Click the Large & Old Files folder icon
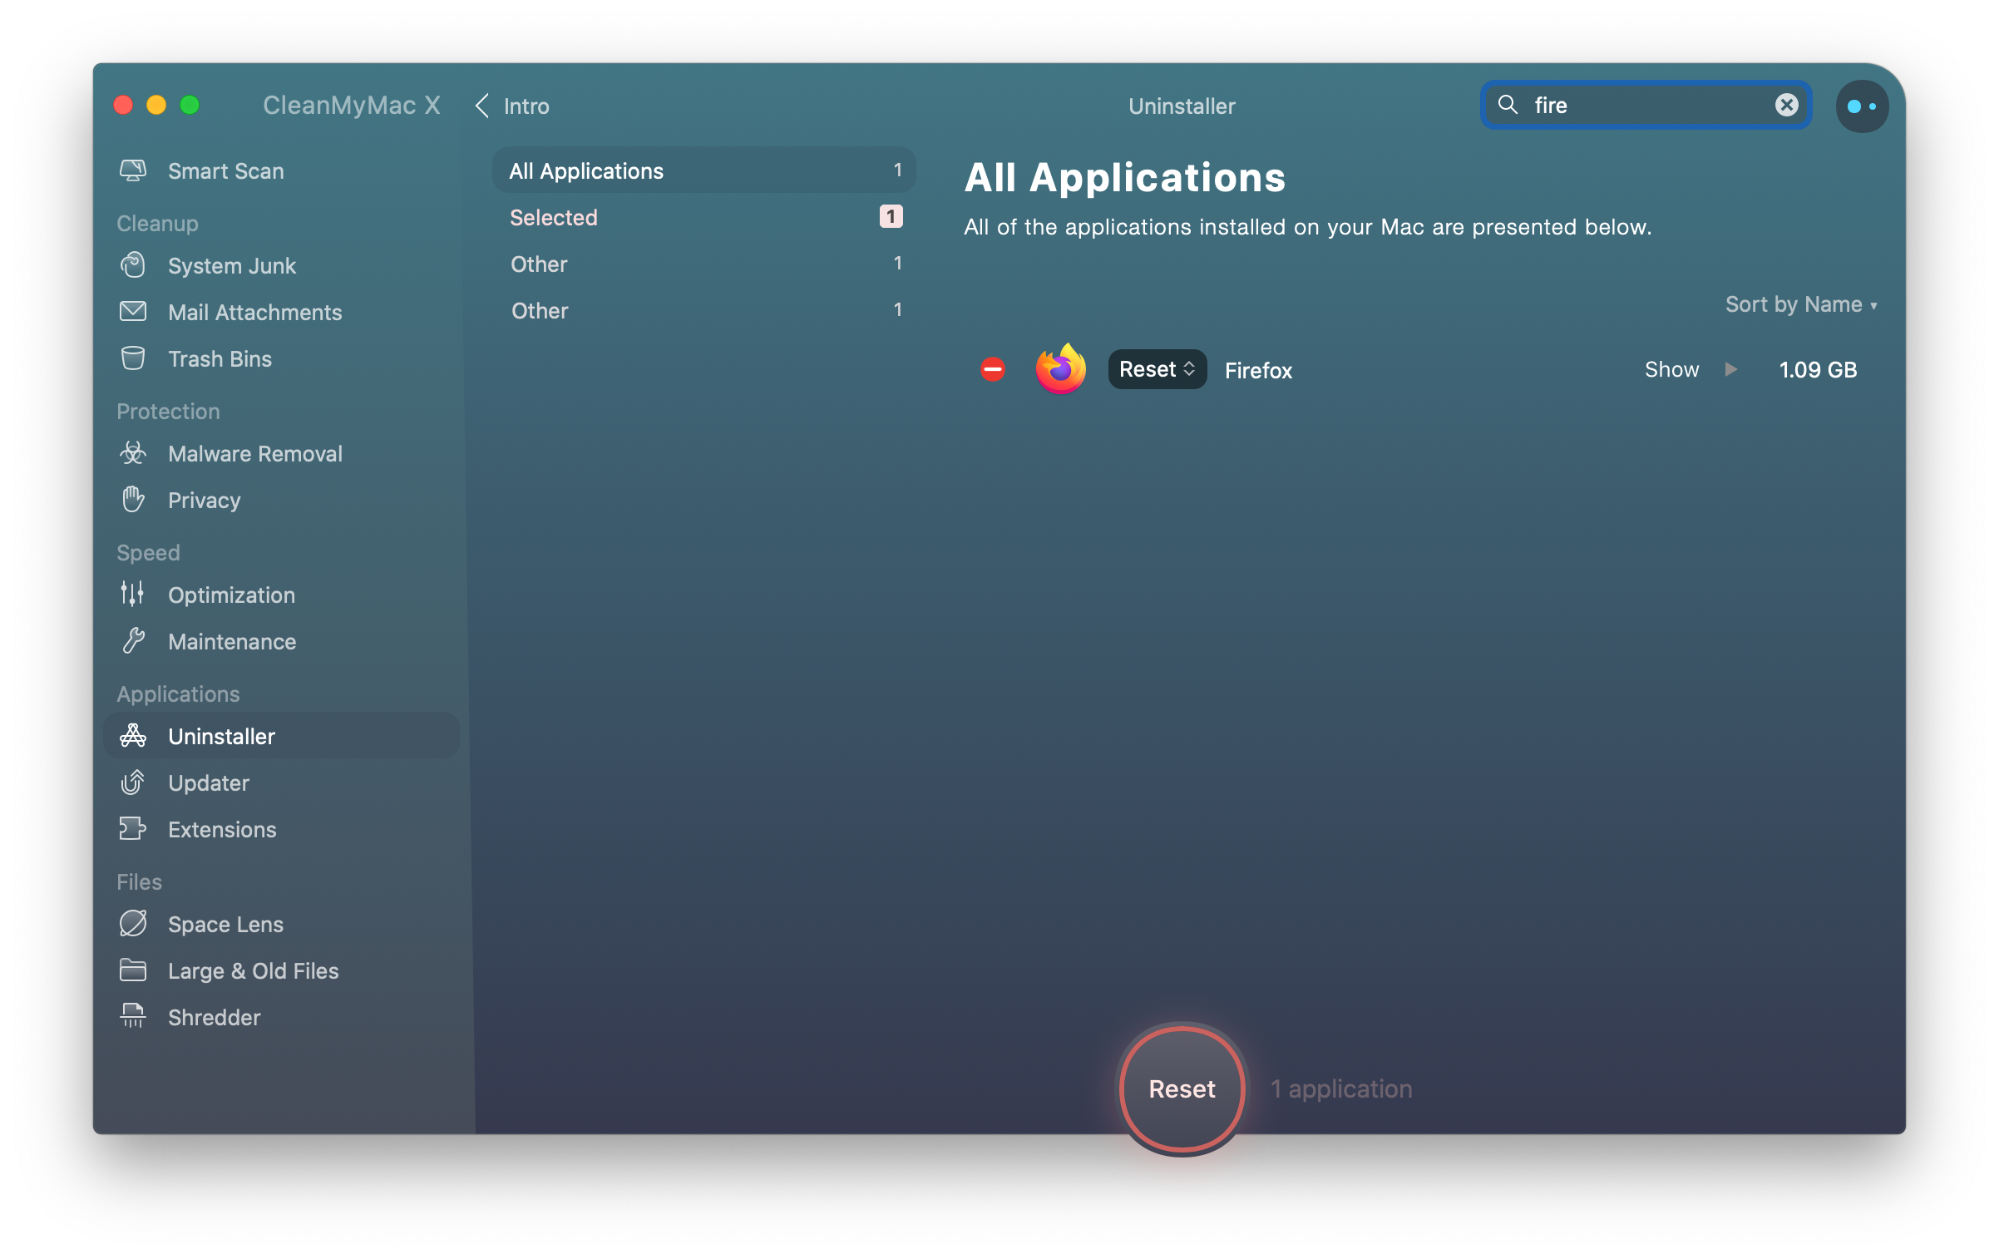1999x1258 pixels. tap(133, 970)
